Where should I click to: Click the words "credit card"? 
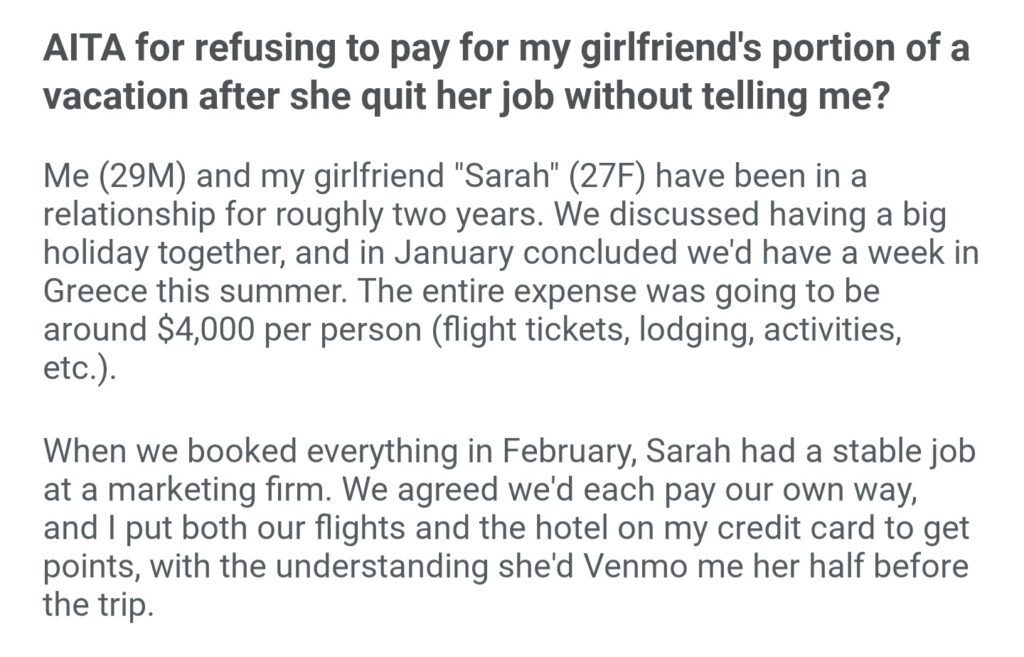[803, 527]
